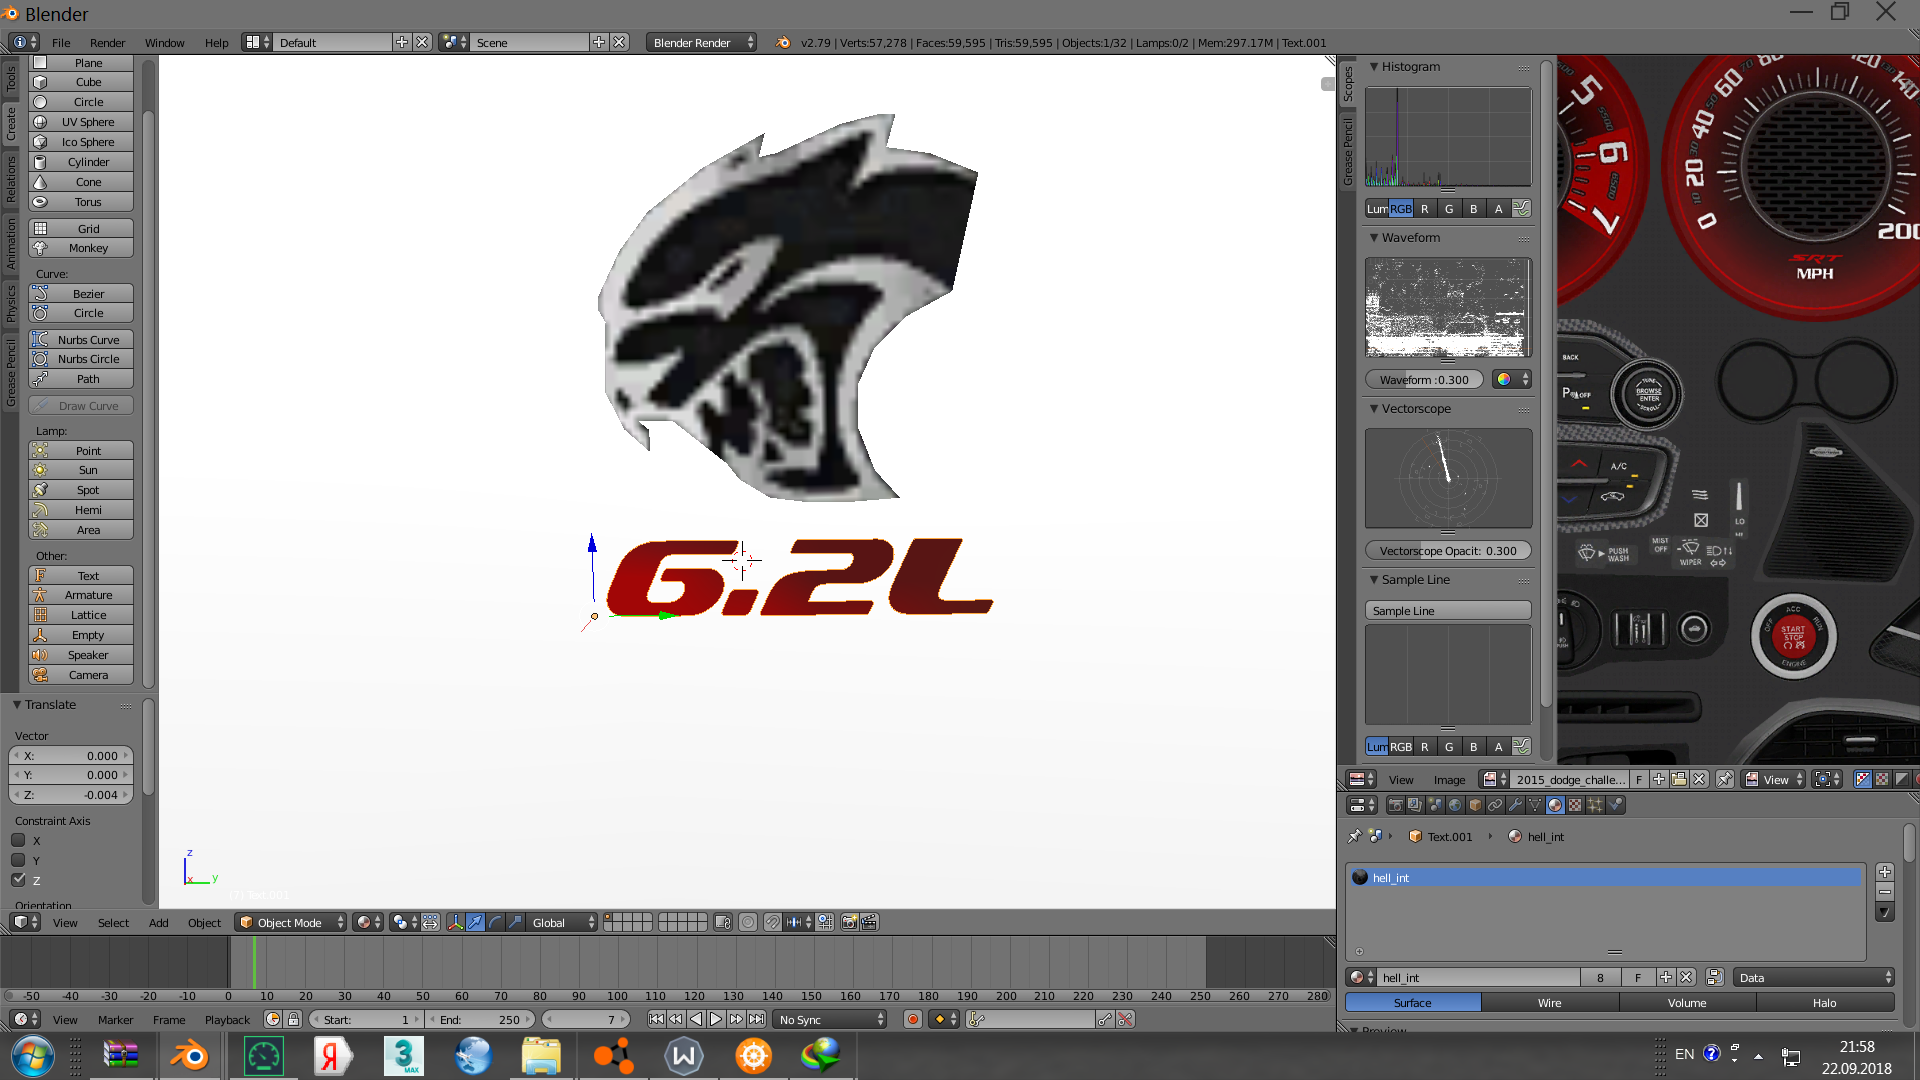Screen dimensions: 1920x1080
Task: Open Blender from the Windows taskbar
Action: (x=190, y=1056)
